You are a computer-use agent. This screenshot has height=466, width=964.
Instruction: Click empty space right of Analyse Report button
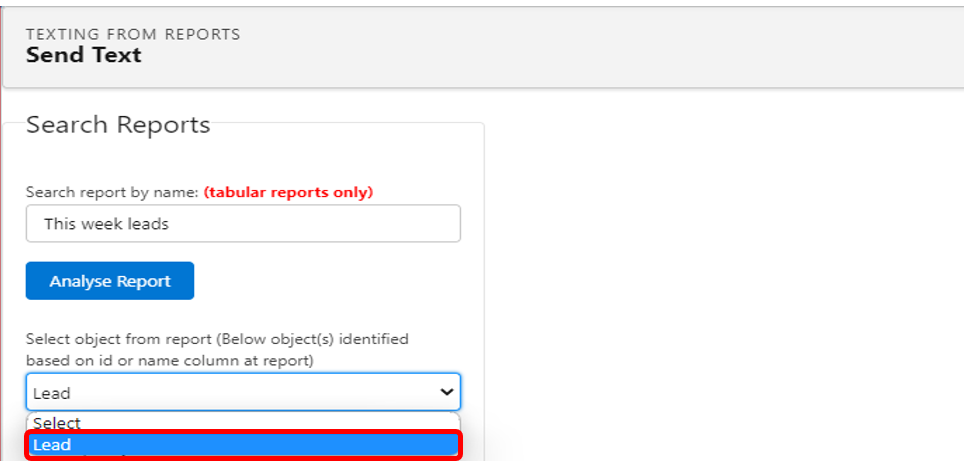click(330, 281)
